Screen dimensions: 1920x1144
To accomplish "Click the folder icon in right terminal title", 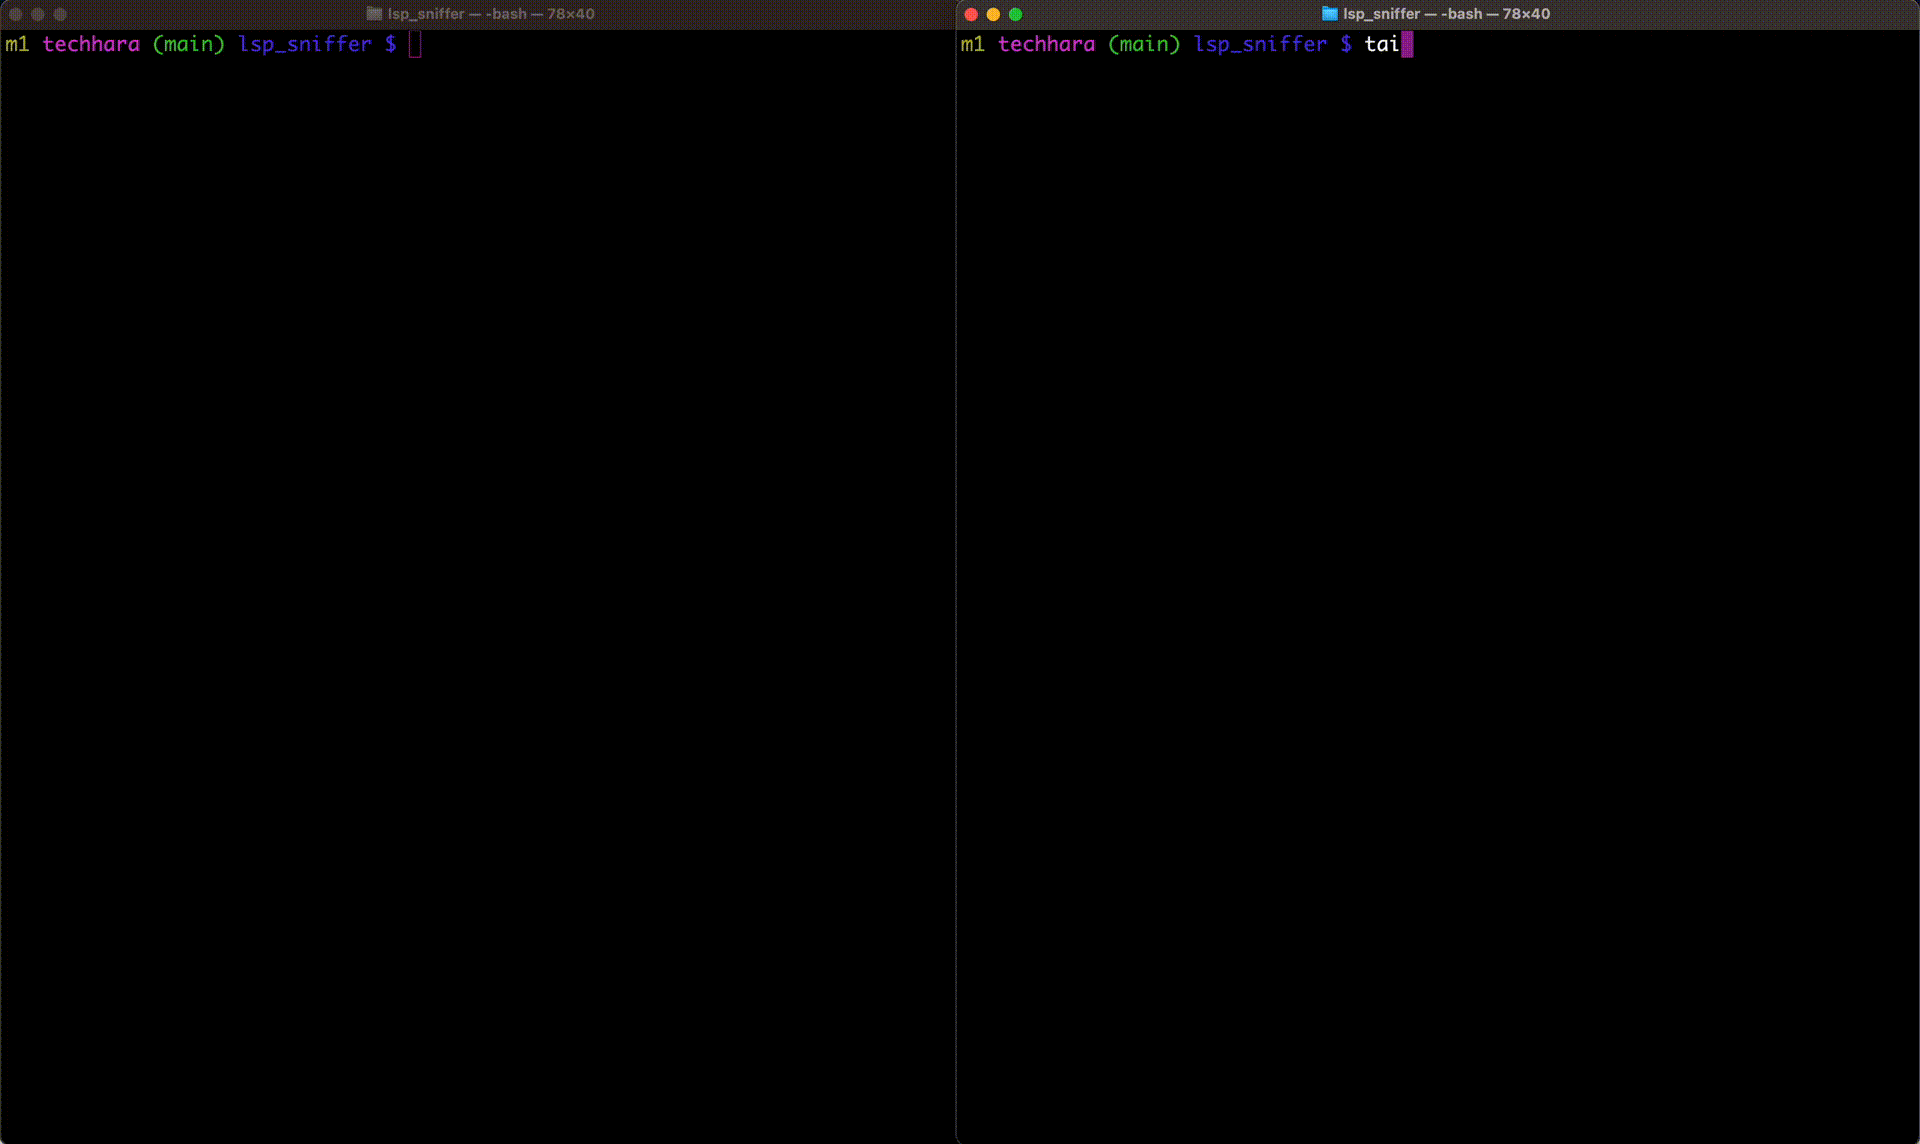I will (1329, 14).
